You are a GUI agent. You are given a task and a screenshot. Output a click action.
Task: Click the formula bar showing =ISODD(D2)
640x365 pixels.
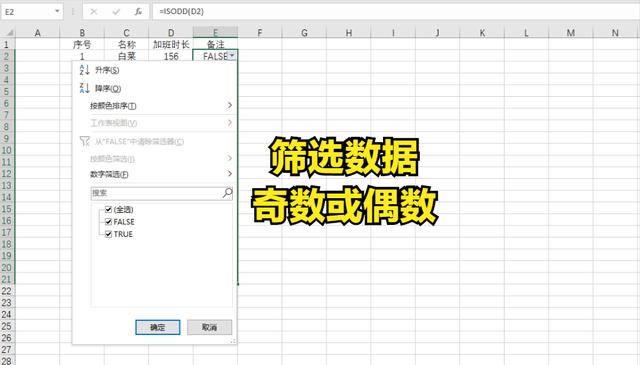coord(395,11)
